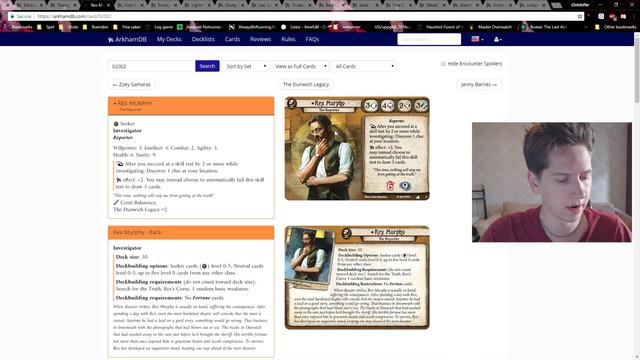Click the purple extension icon in toolbar
The width and height of the screenshot is (640, 360).
[x=601, y=16]
